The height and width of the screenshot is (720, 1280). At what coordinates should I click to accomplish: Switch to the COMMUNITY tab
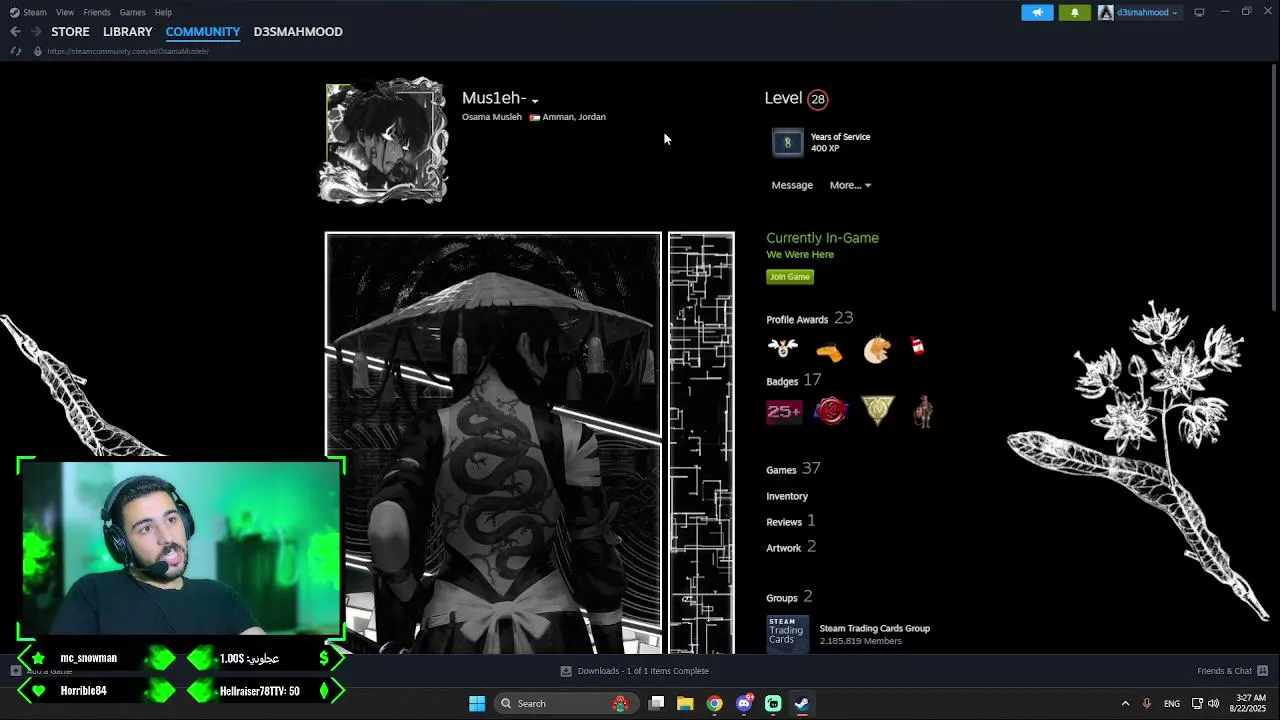click(203, 32)
